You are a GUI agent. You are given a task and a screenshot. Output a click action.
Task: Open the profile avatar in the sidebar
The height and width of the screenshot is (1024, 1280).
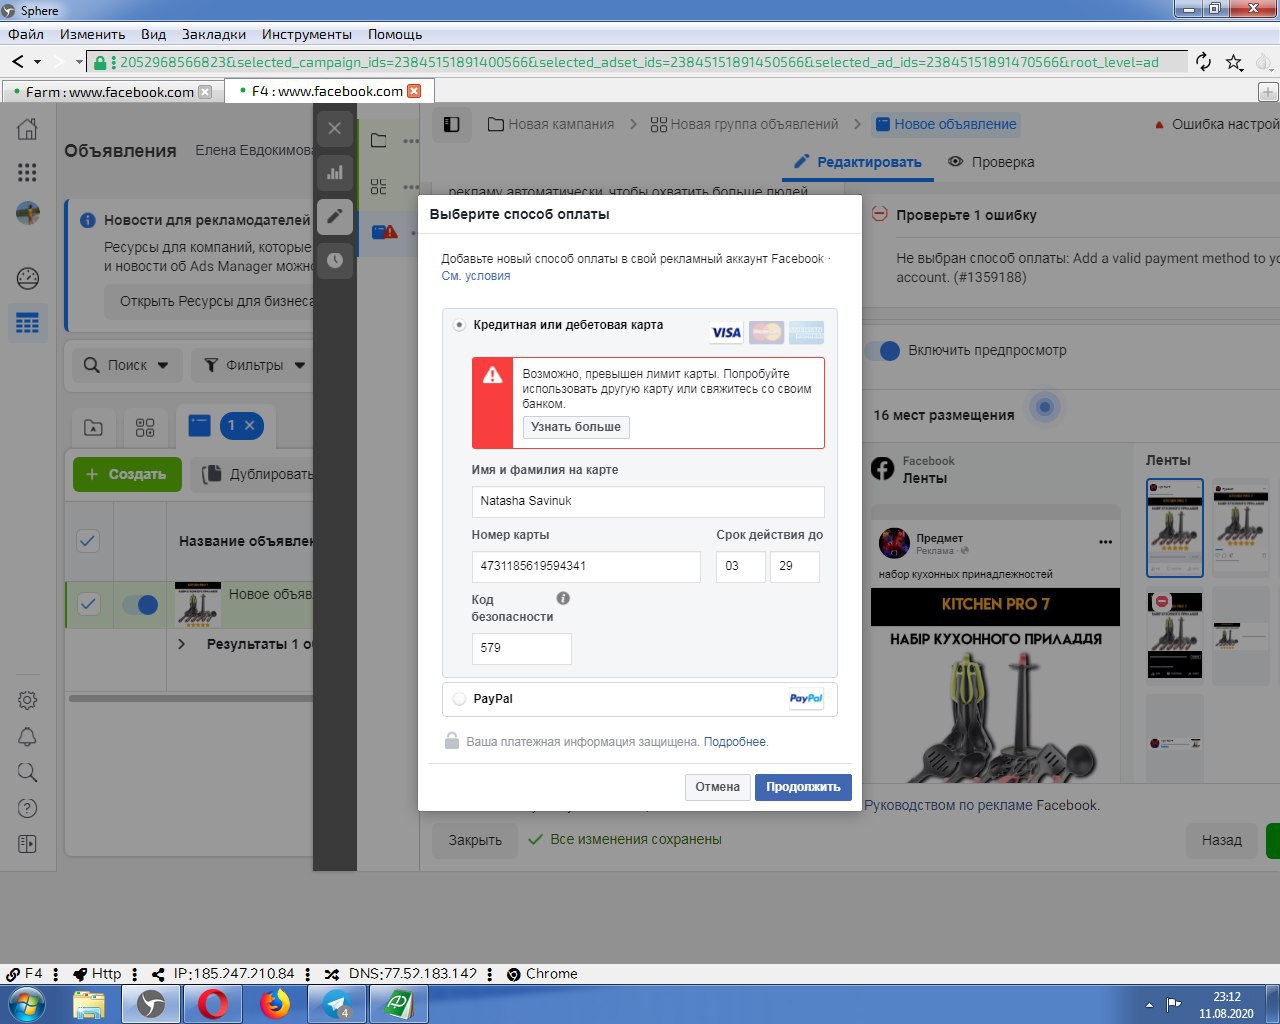[28, 213]
